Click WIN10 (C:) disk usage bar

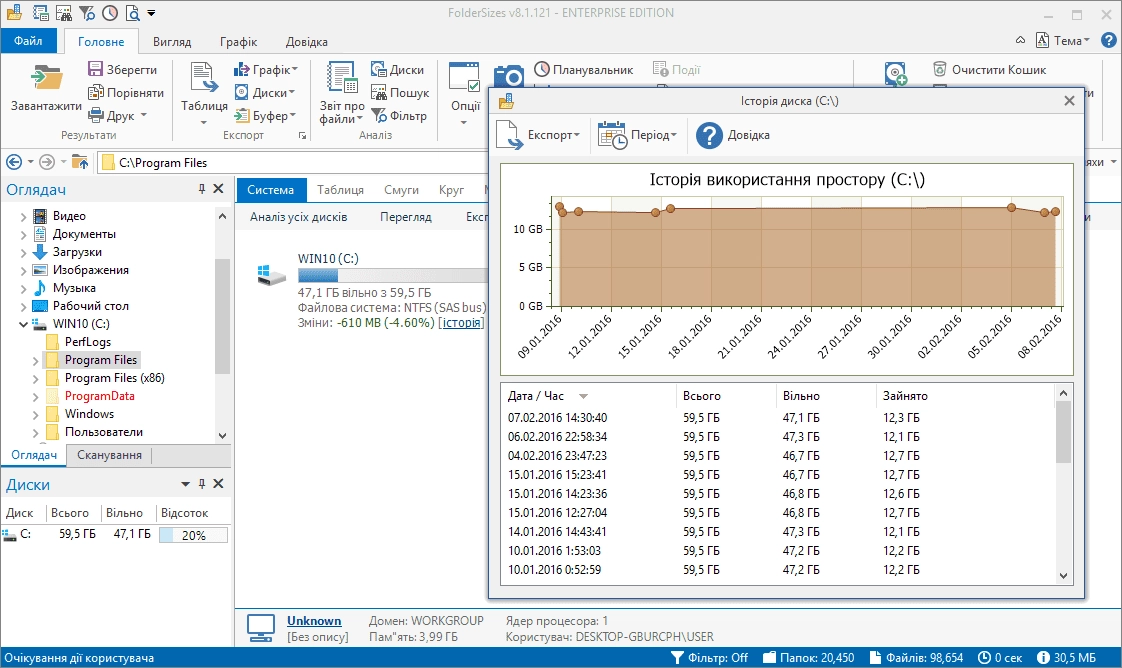[392, 275]
